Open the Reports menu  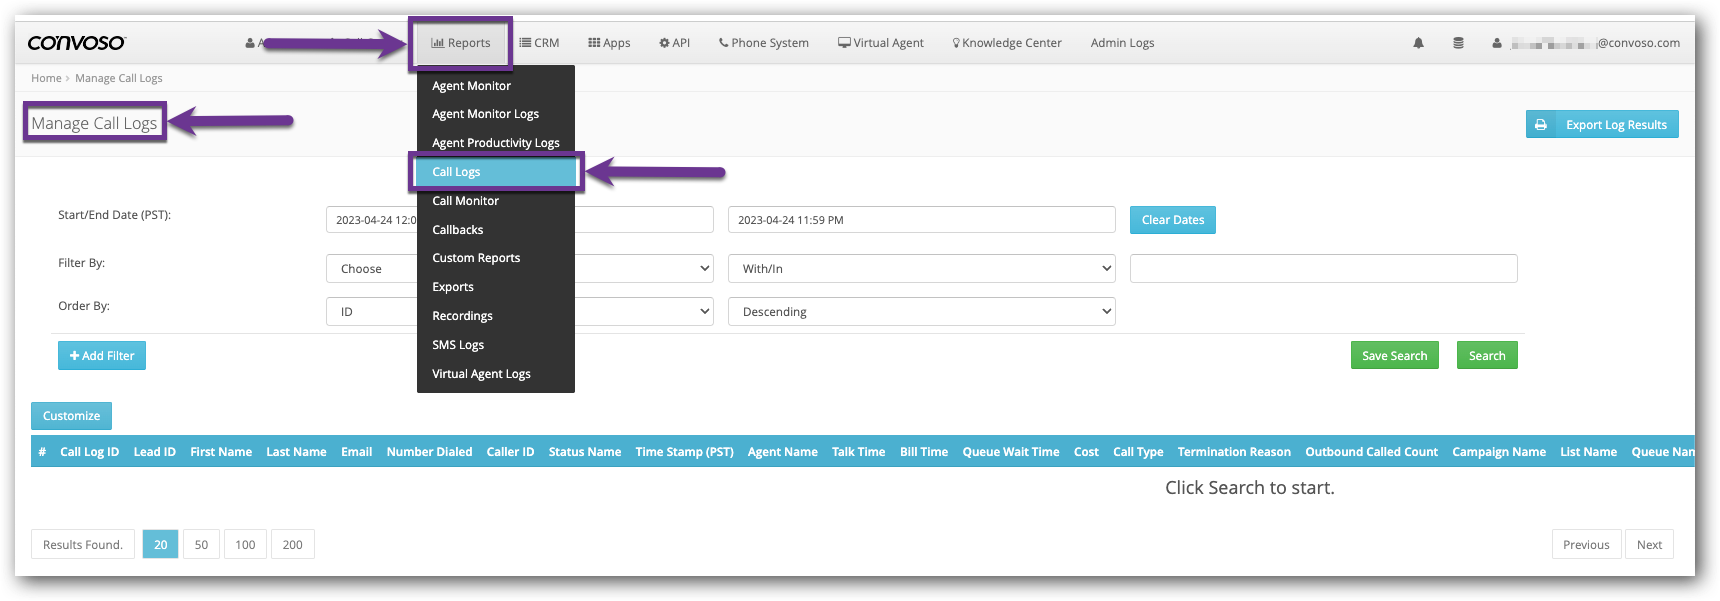click(x=461, y=43)
